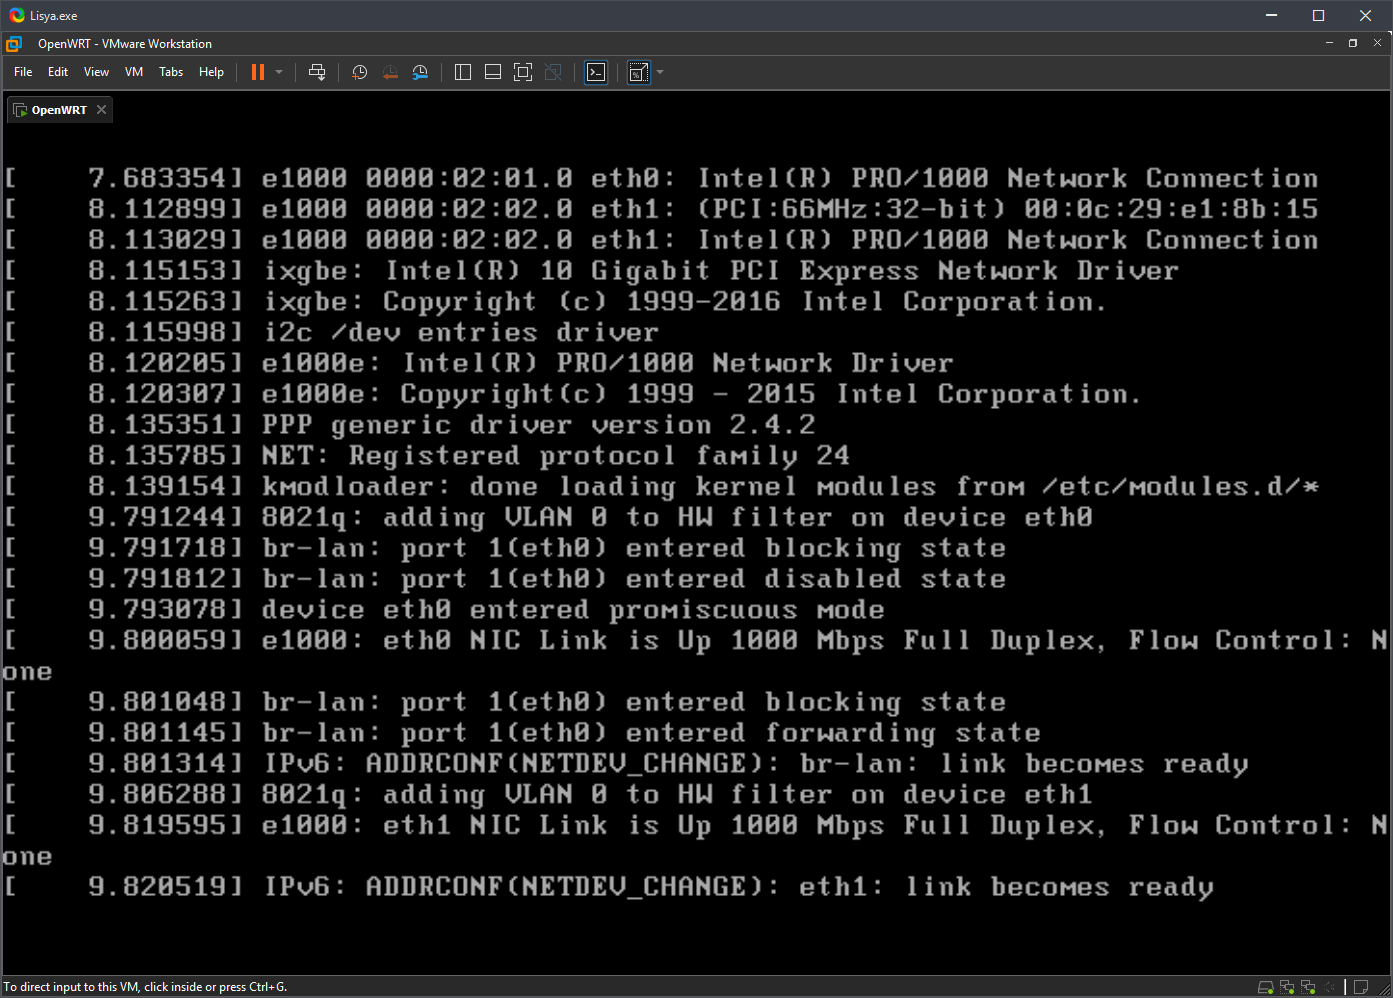Click the 'OpenWRT - VMware Workstation' title text
This screenshot has height=998, width=1393.
point(125,44)
